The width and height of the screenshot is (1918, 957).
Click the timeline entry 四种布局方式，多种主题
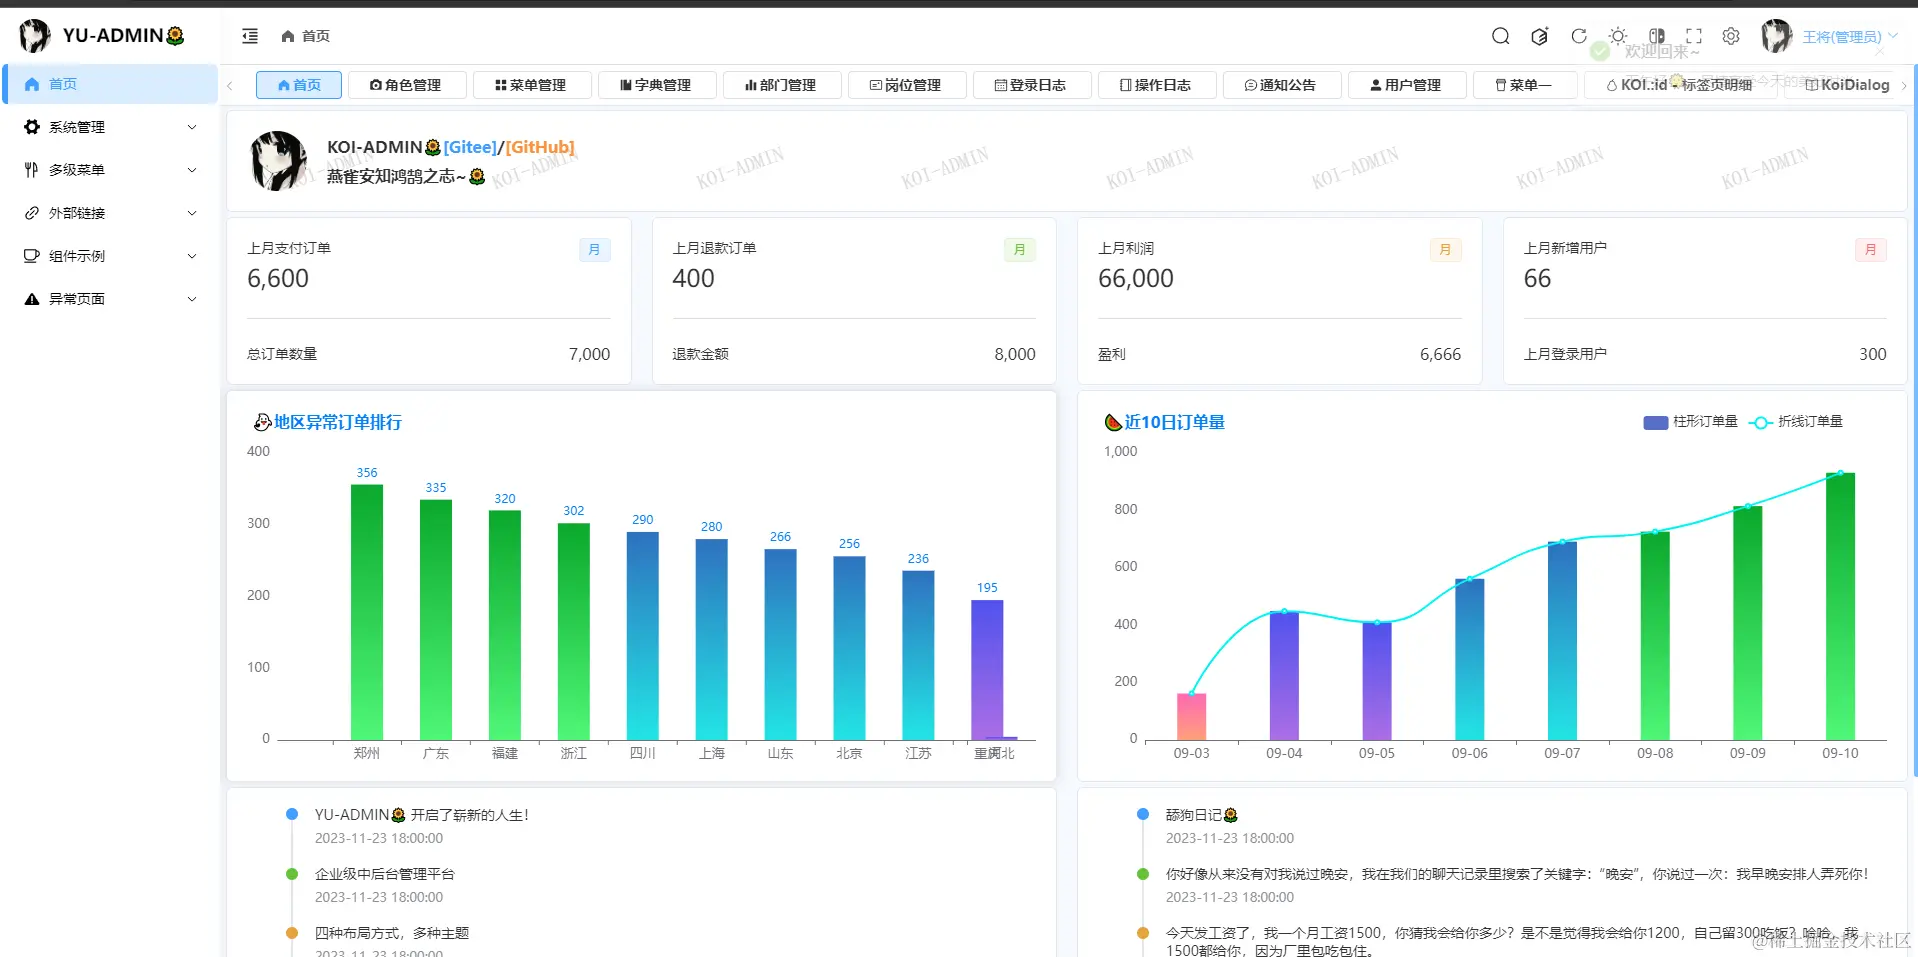click(x=392, y=933)
